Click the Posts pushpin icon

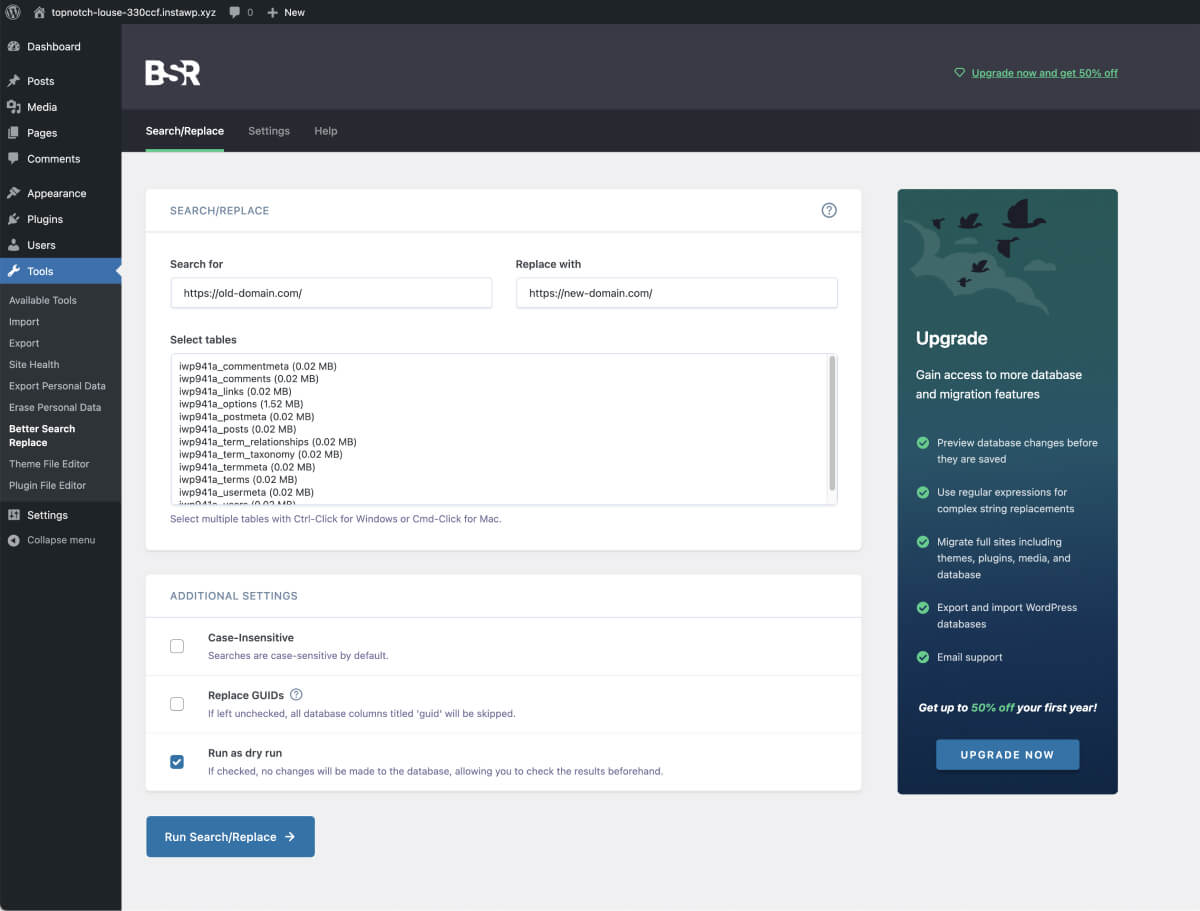click(x=13, y=81)
